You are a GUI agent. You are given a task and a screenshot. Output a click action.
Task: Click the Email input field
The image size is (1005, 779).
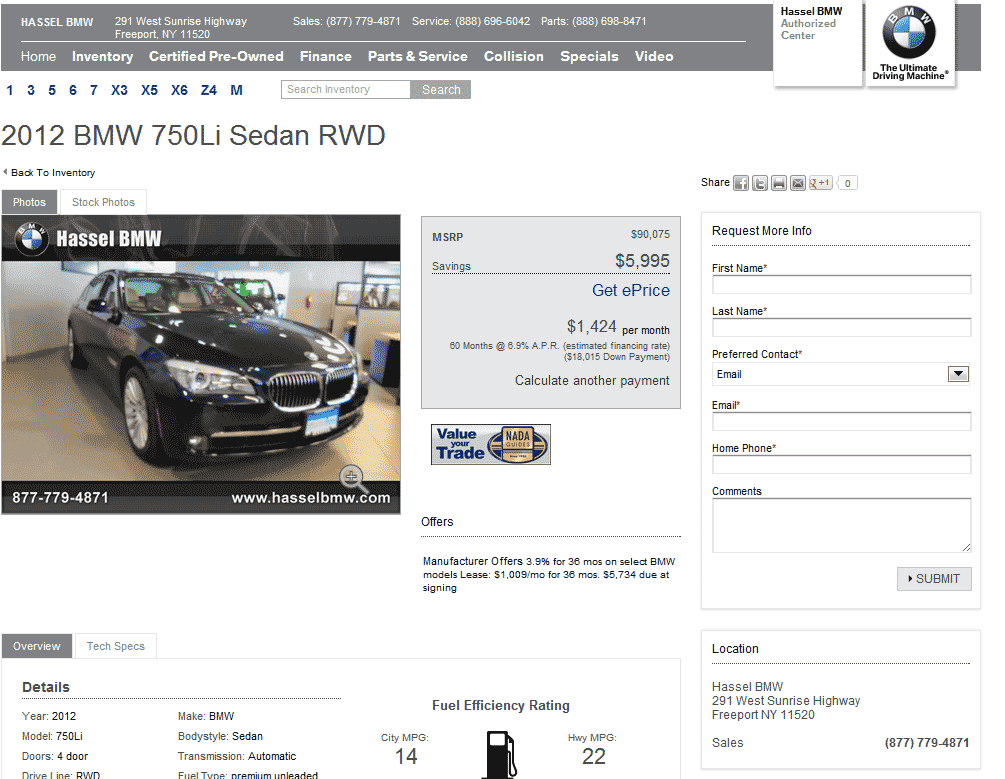[x=841, y=421]
